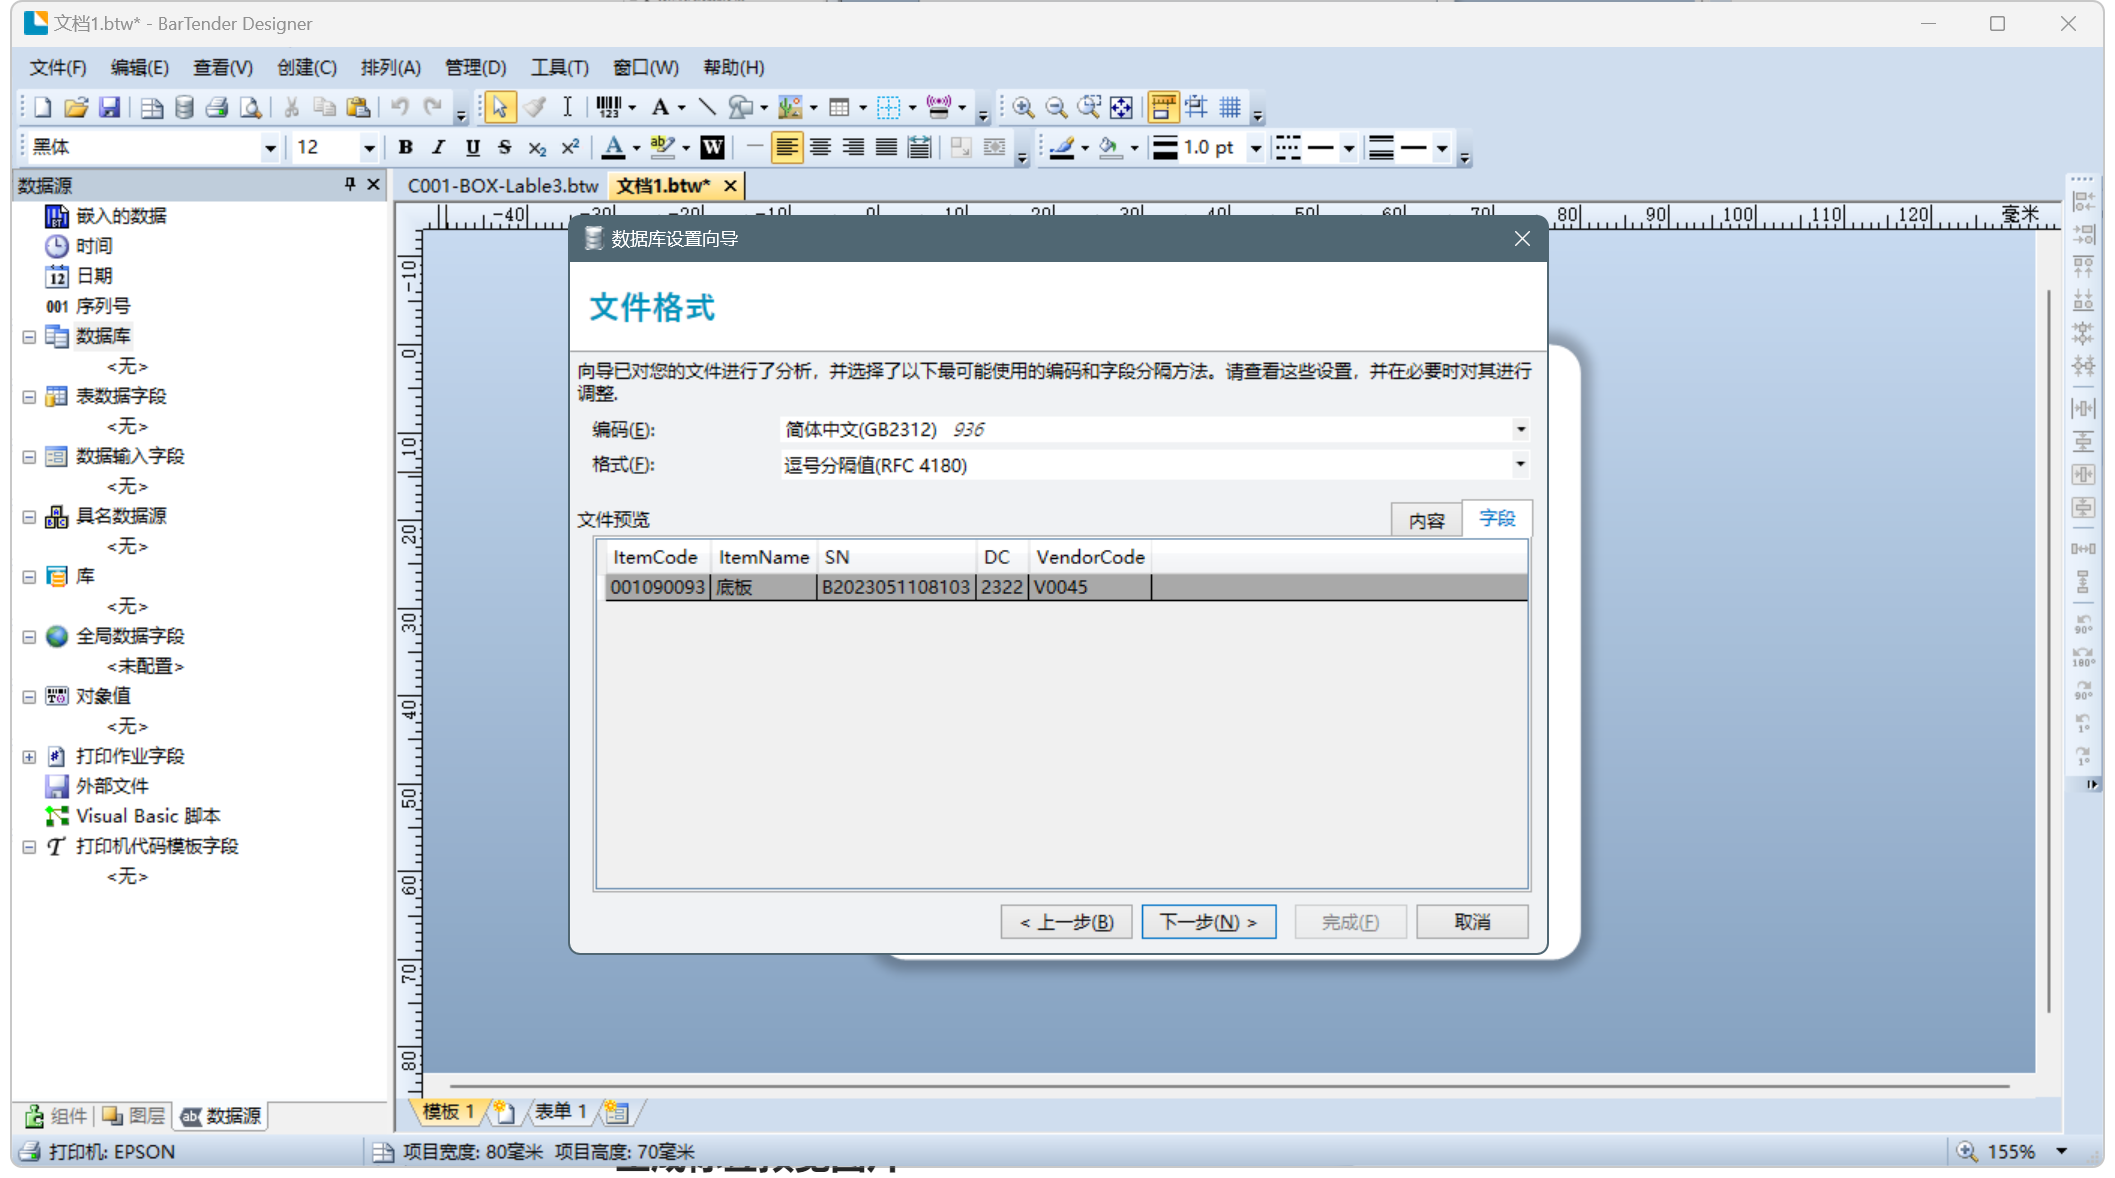This screenshot has width=2115, height=1178.
Task: Select the 001090093 data row in preview
Action: (658, 587)
